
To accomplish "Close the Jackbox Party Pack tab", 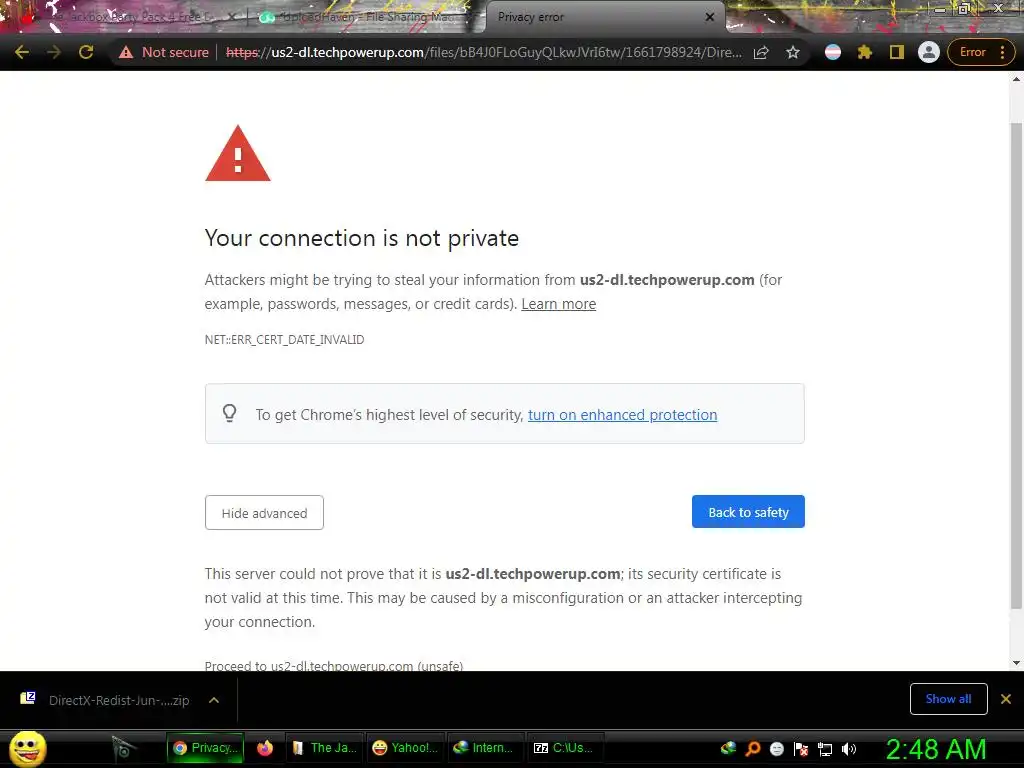I will (232, 17).
